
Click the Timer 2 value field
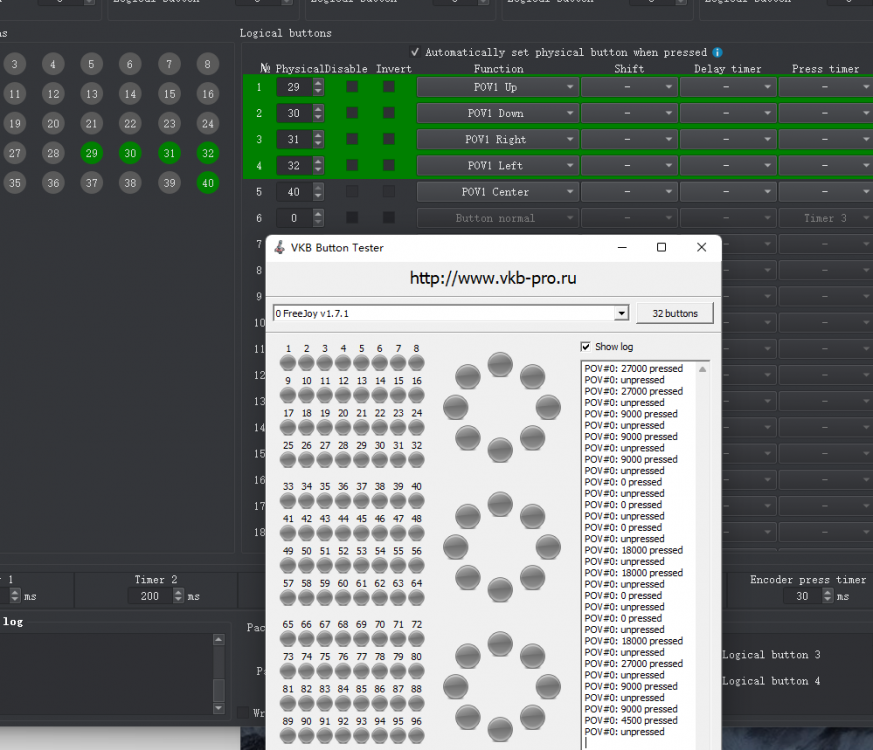pyautogui.click(x=149, y=596)
